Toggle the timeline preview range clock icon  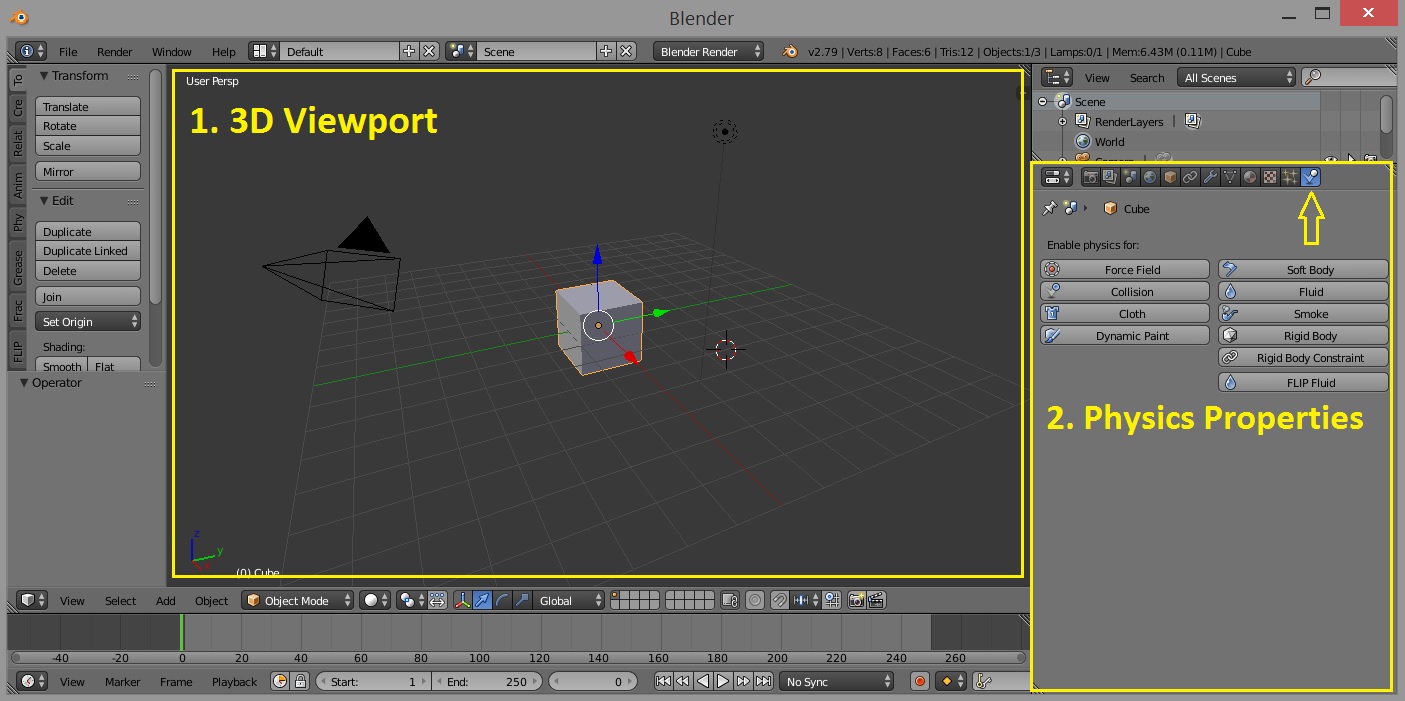pos(279,681)
